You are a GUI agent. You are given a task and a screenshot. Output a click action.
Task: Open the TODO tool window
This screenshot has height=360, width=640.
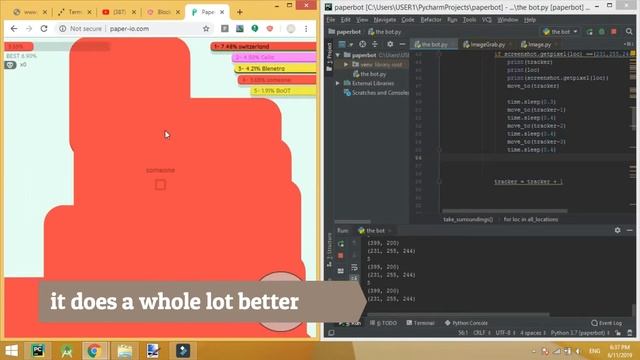[x=383, y=323]
